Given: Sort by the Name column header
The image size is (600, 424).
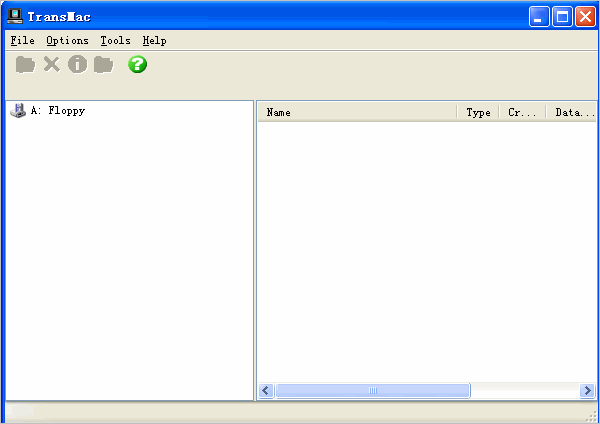Looking at the screenshot, I should [x=357, y=113].
